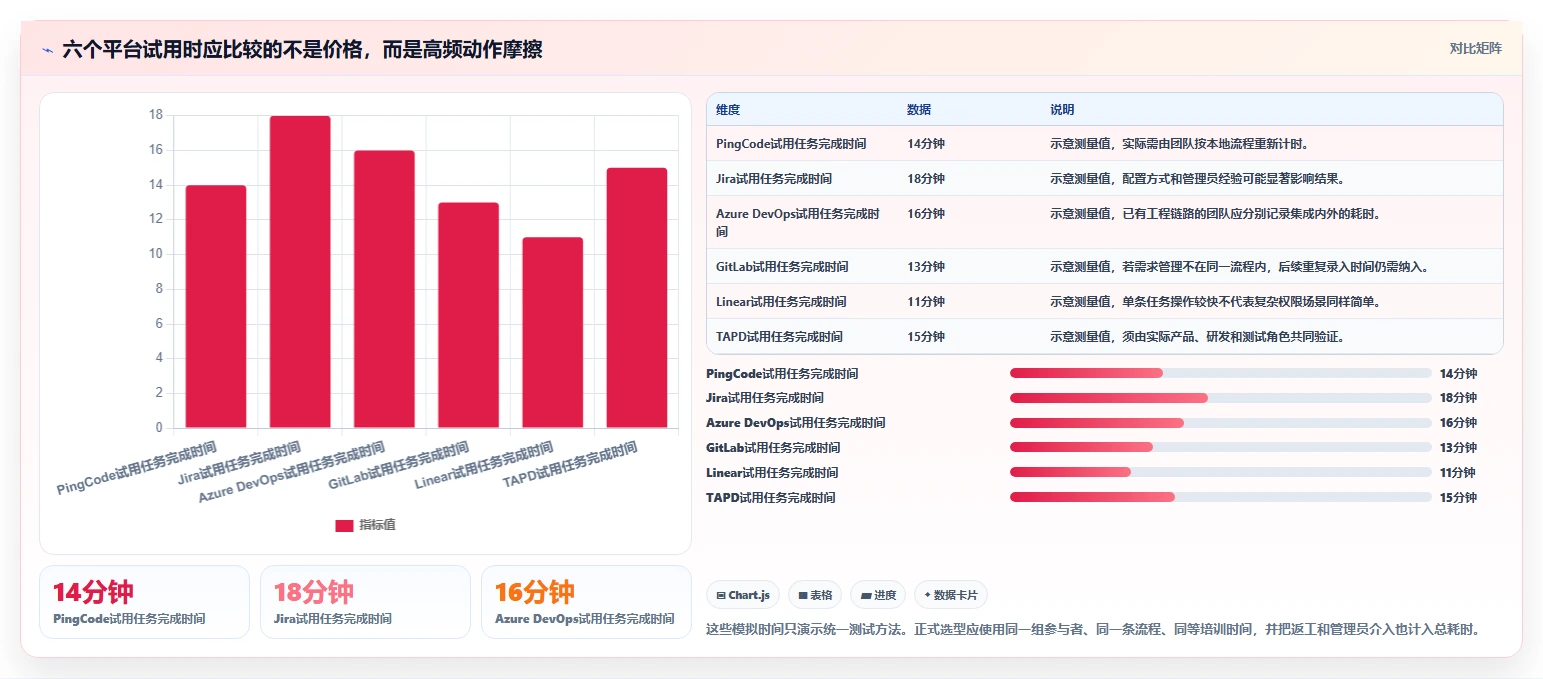Click the Azure DevOps progress bar

pos(1221,423)
